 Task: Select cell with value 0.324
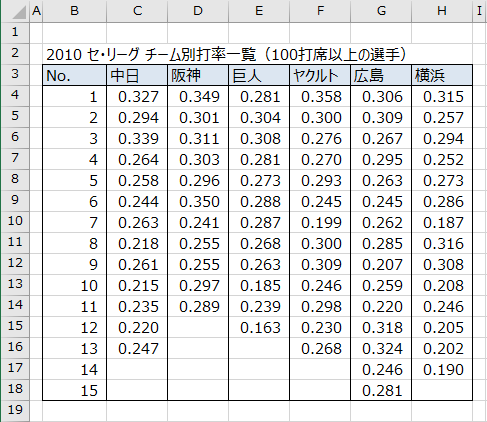[x=381, y=348]
